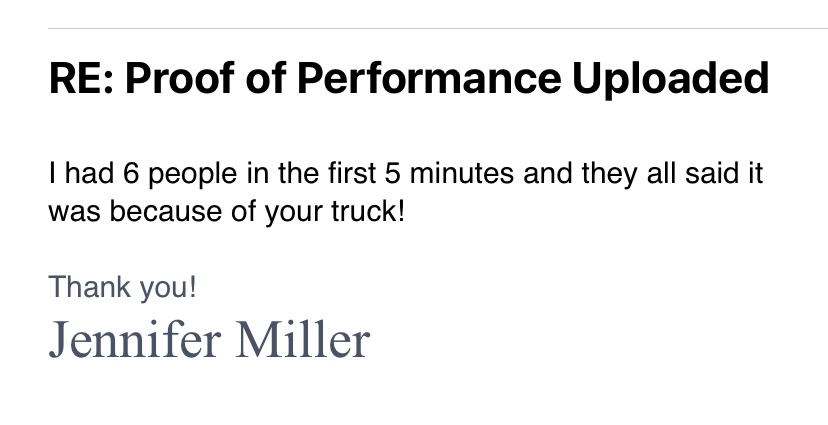The image size is (828, 425).
Task: Click the word "Performance" in the heading
Action: point(428,78)
